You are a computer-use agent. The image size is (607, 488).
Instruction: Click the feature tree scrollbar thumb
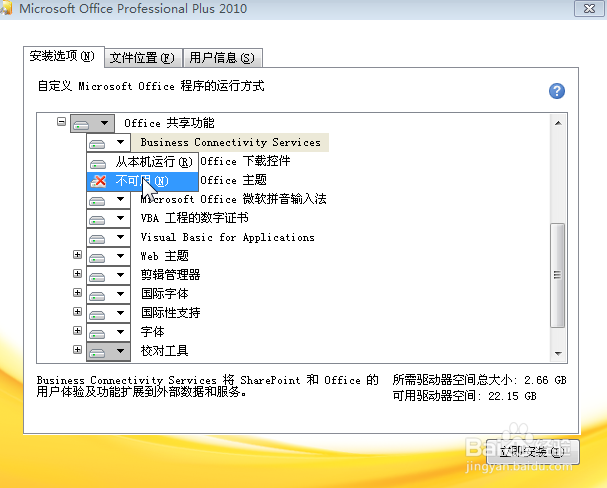pyautogui.click(x=557, y=275)
